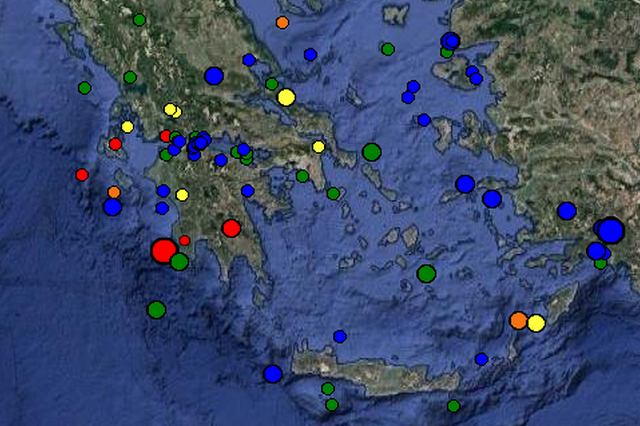Click the blue marker just west of Chios island

[x=424, y=120]
